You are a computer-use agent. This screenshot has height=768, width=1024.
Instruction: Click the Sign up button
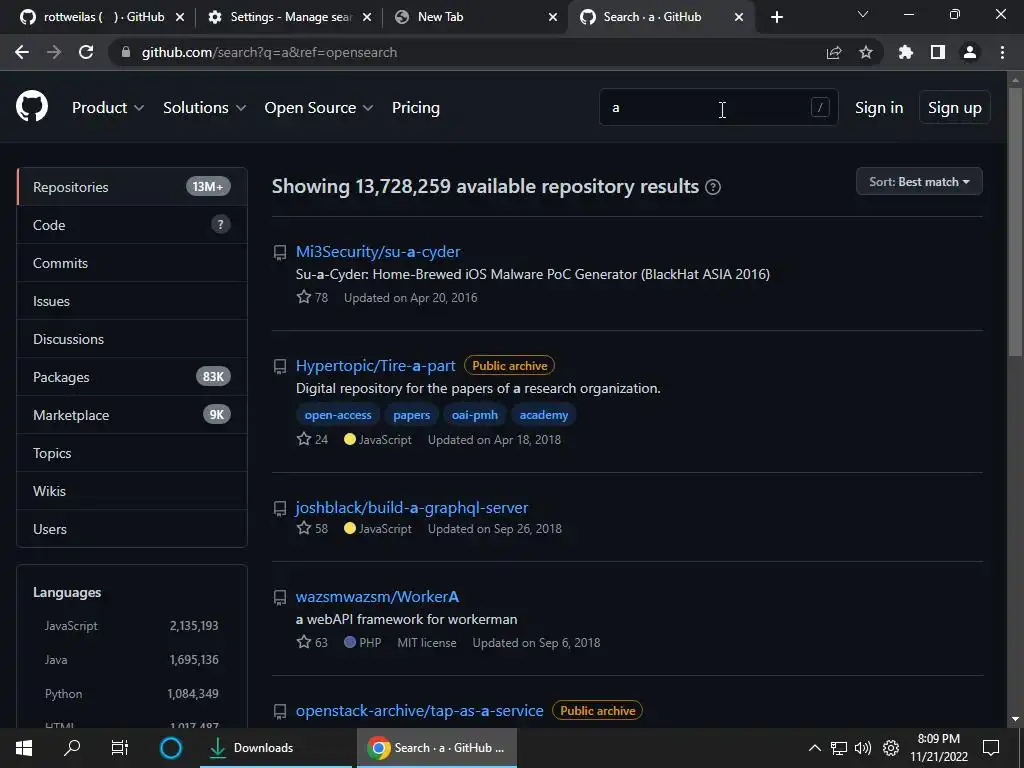pyautogui.click(x=955, y=108)
